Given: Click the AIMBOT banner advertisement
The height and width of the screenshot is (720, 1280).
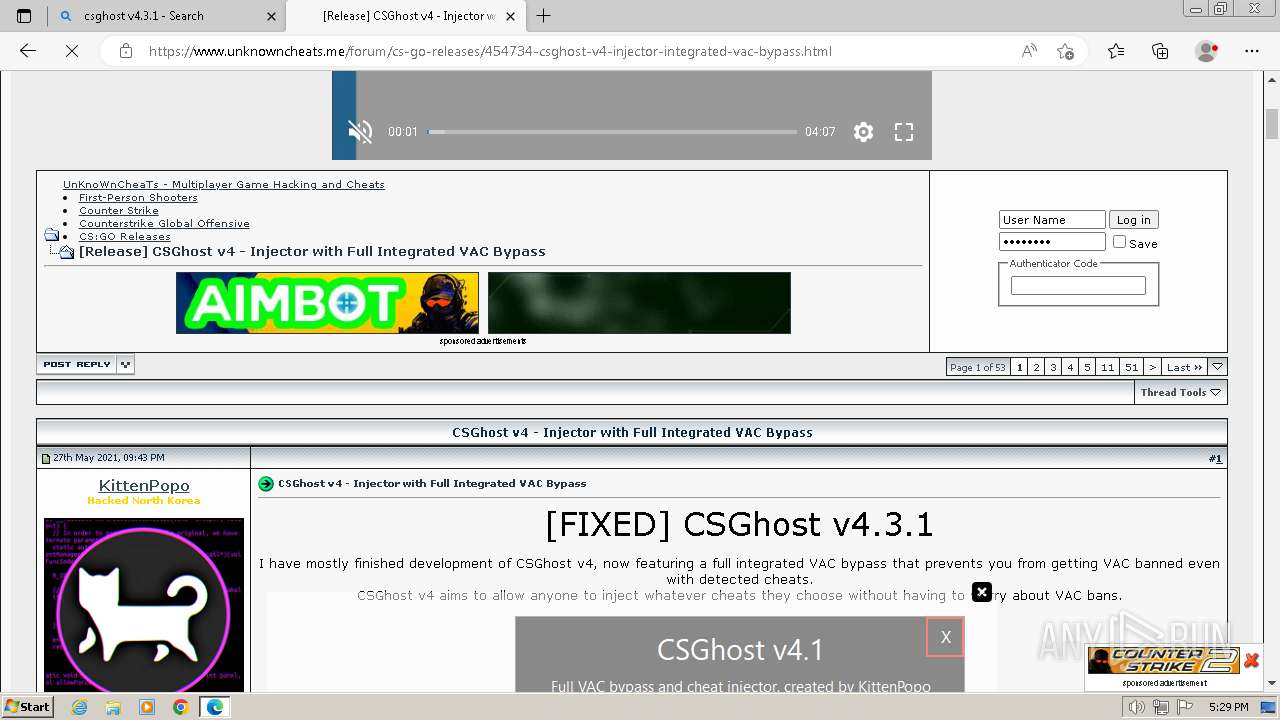Looking at the screenshot, I should pos(327,303).
